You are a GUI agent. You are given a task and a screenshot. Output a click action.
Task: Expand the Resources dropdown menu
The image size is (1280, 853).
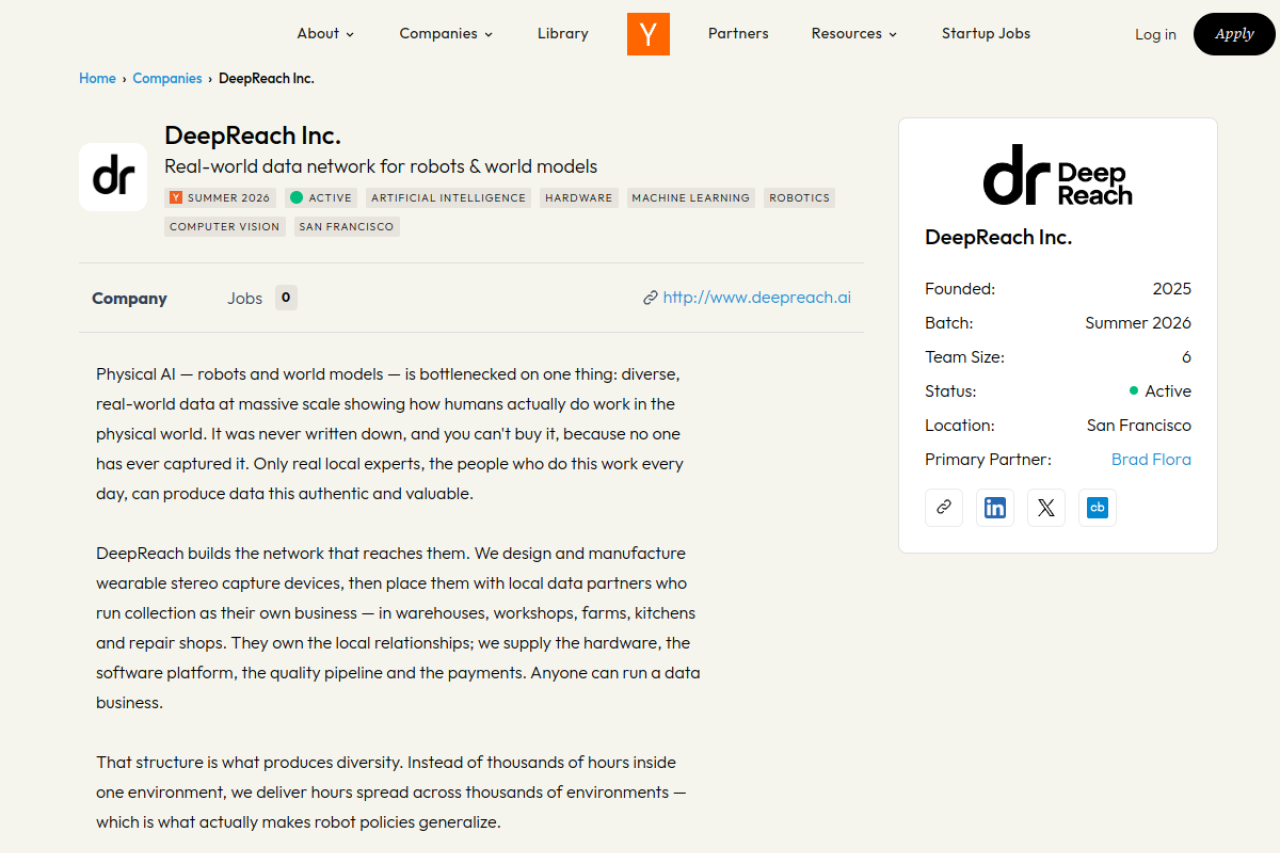(x=854, y=34)
